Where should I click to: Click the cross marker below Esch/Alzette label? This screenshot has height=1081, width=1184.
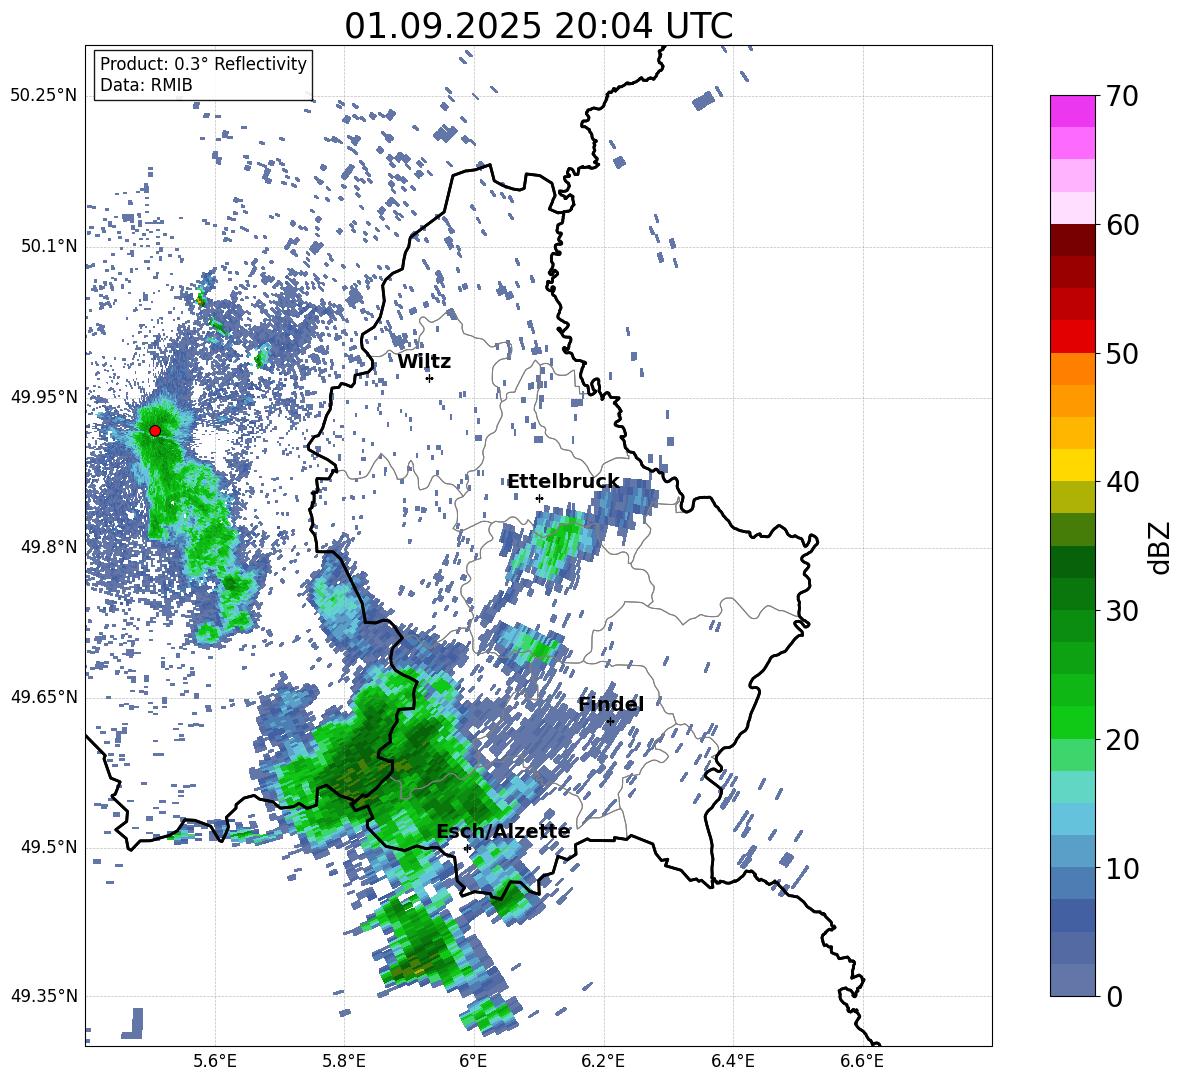[x=467, y=848]
